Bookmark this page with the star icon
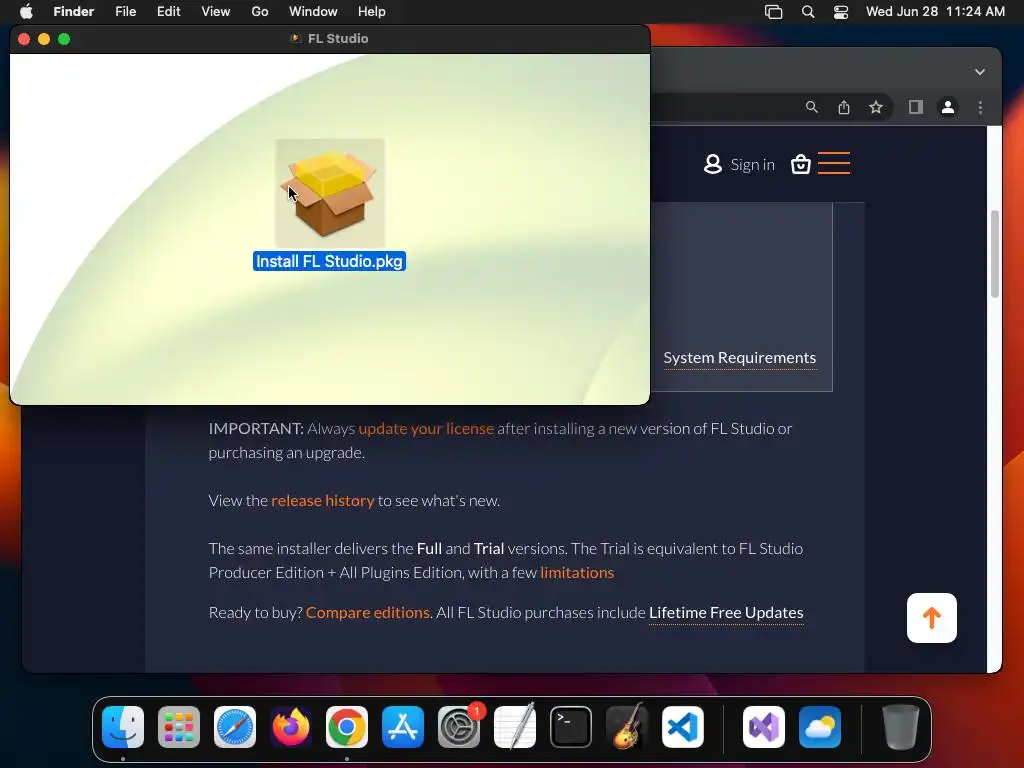 (876, 107)
